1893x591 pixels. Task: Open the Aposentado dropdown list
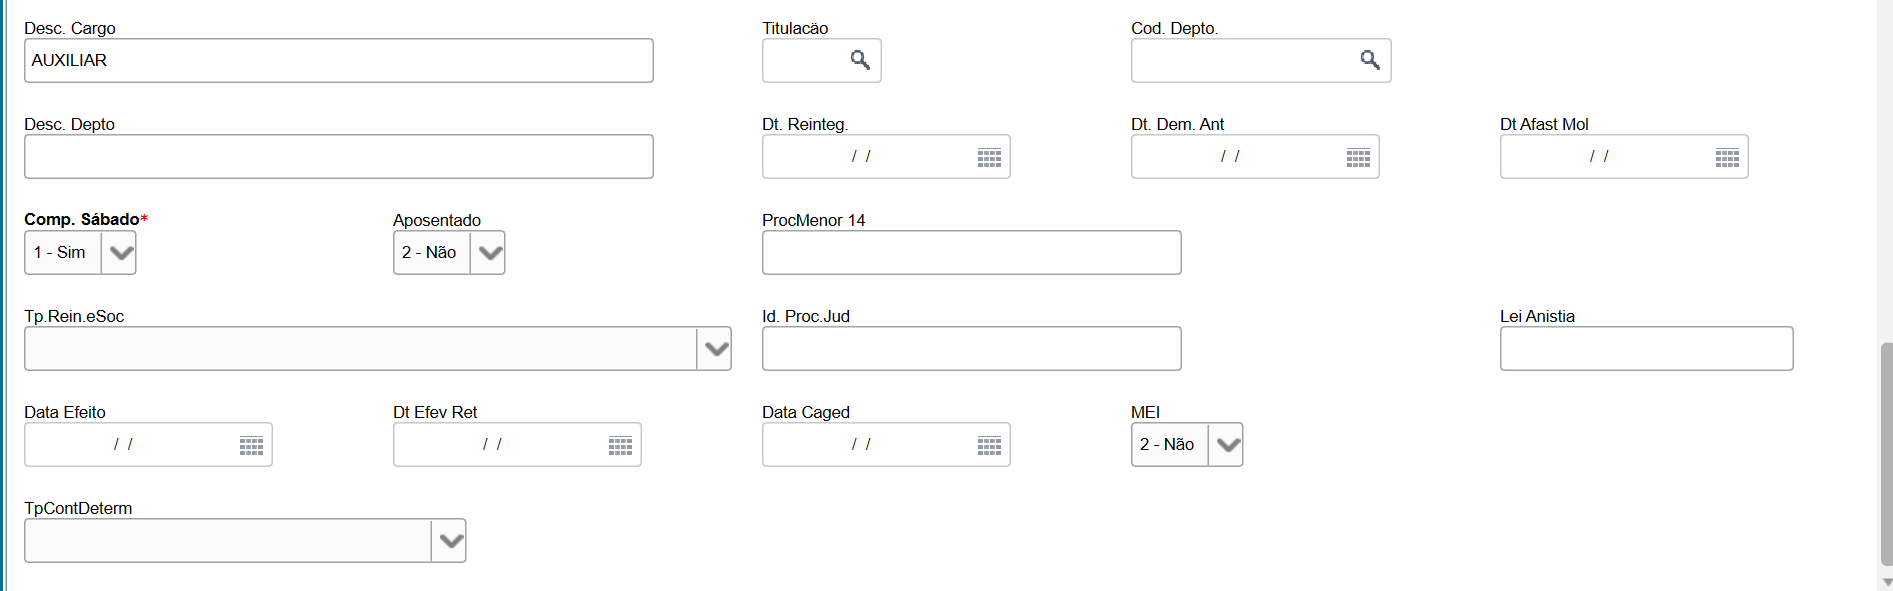(489, 253)
